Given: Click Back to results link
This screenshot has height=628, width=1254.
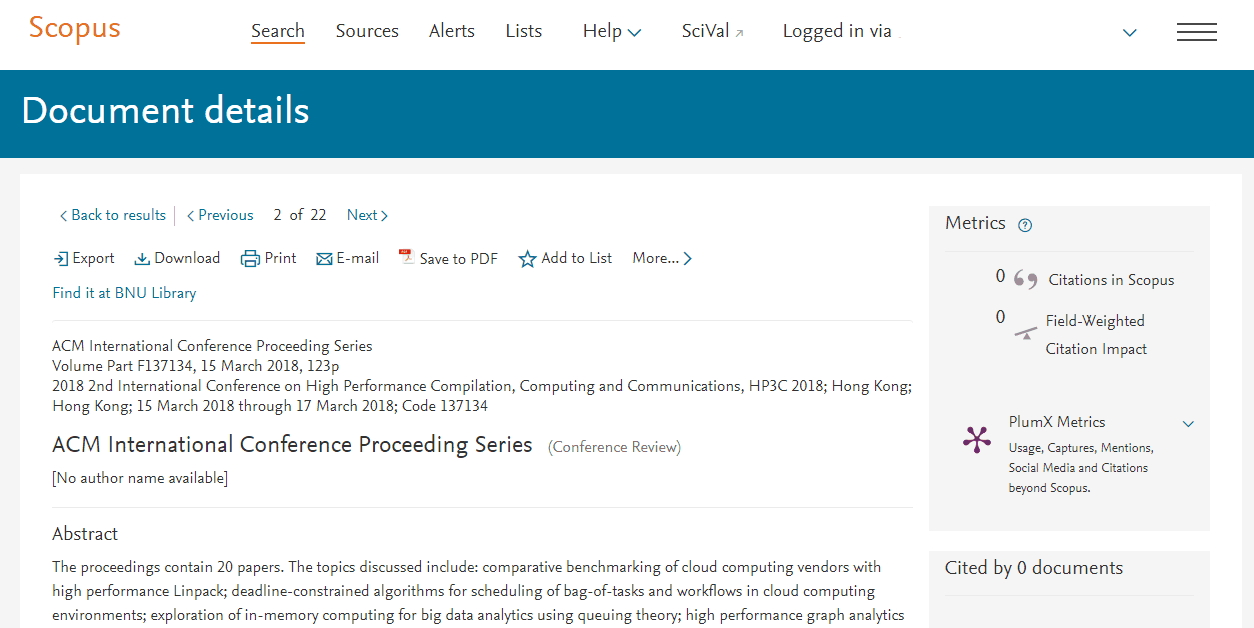Looking at the screenshot, I should [x=112, y=215].
